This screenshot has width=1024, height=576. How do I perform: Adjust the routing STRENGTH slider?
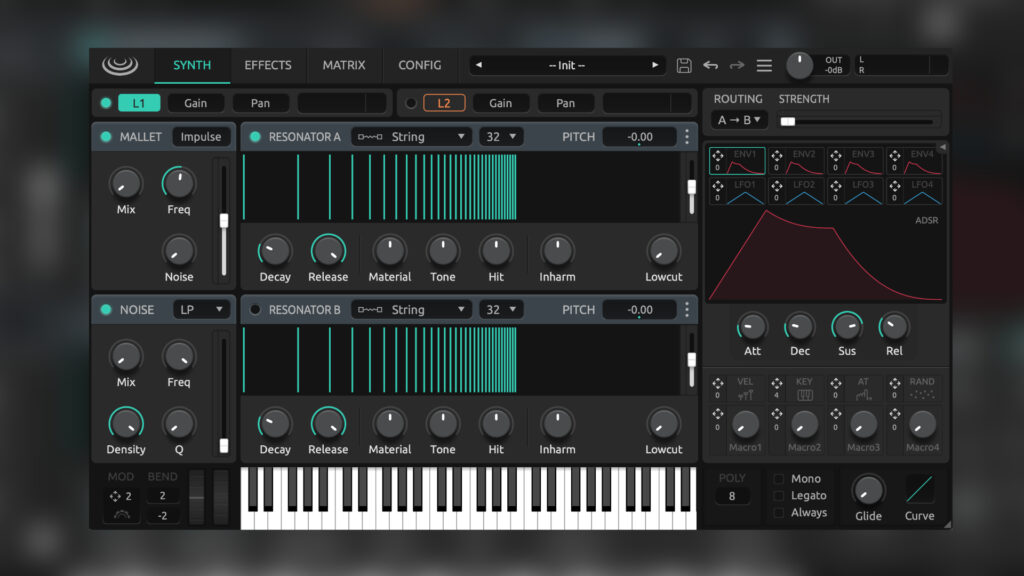point(789,118)
